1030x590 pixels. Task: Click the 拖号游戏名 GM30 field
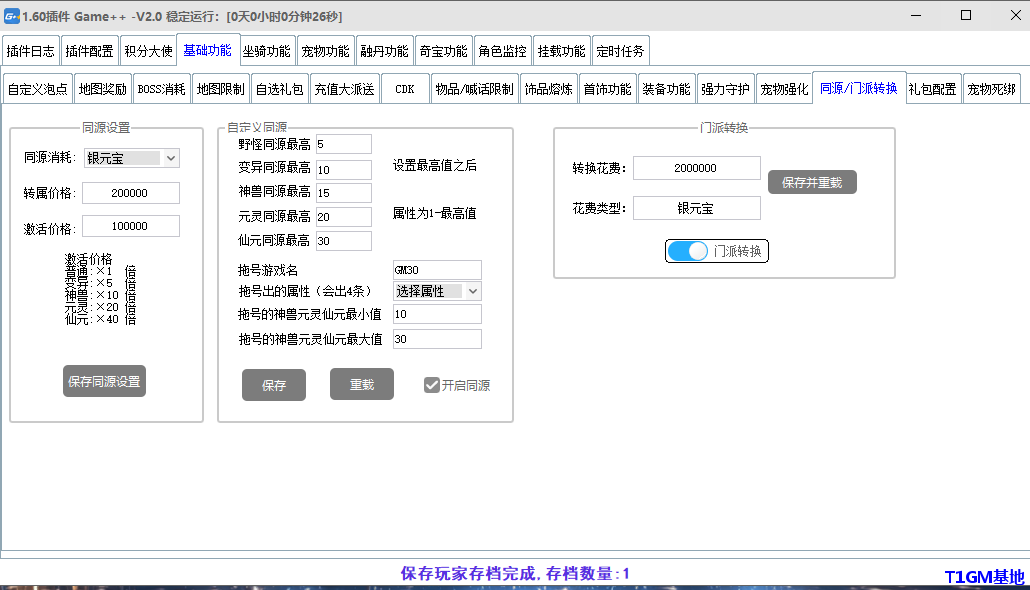click(437, 270)
